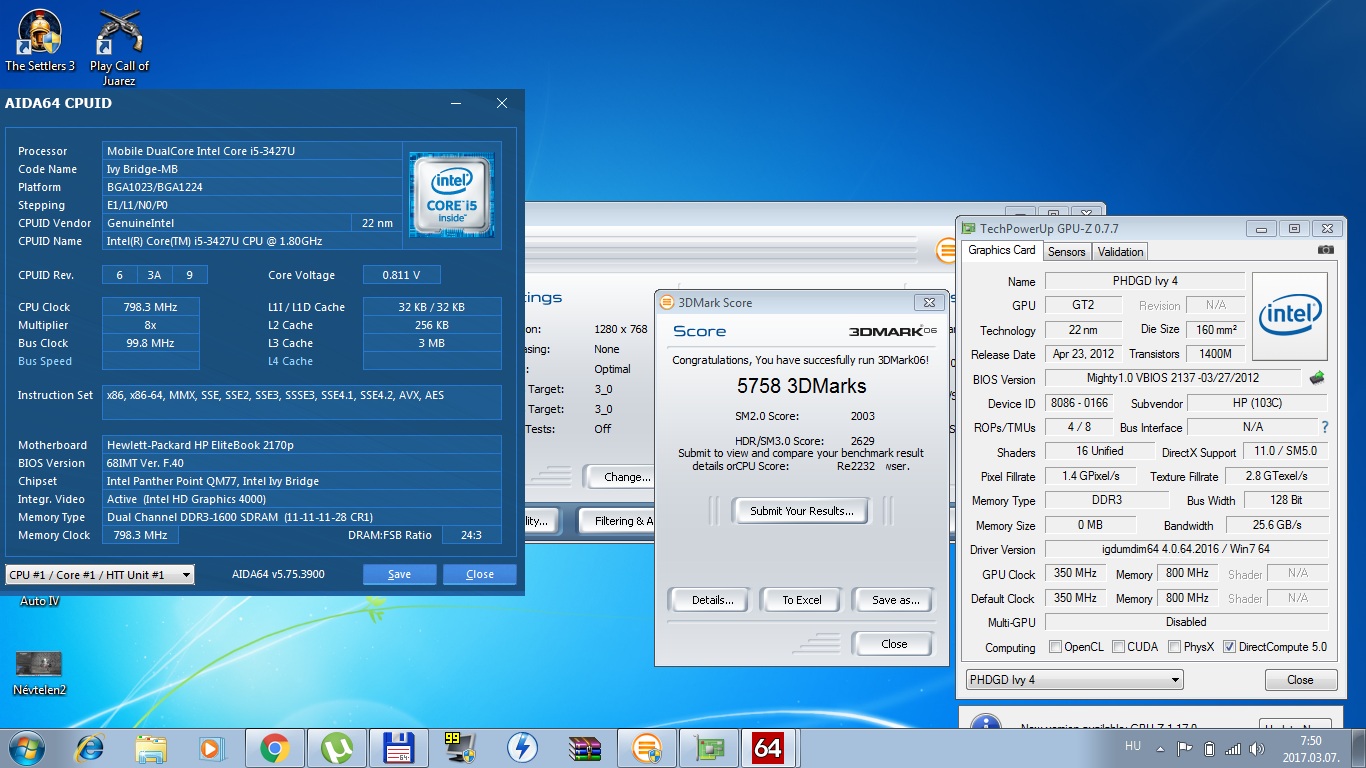
Task: Launch the Play Call of Juarez shortcut
Action: 119,47
